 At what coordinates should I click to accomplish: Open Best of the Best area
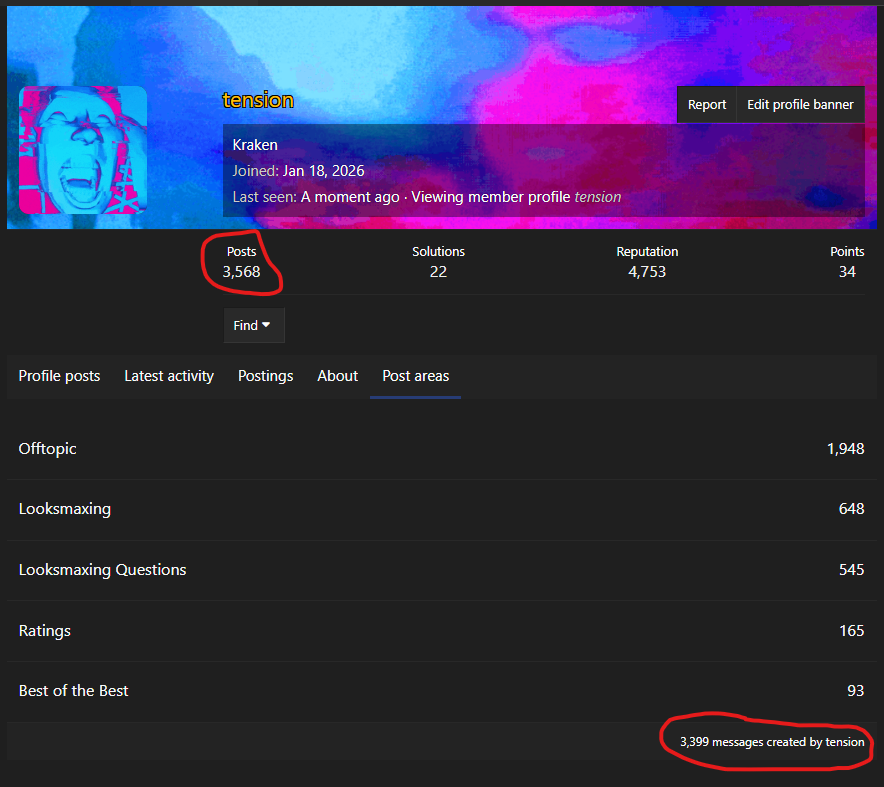point(73,691)
